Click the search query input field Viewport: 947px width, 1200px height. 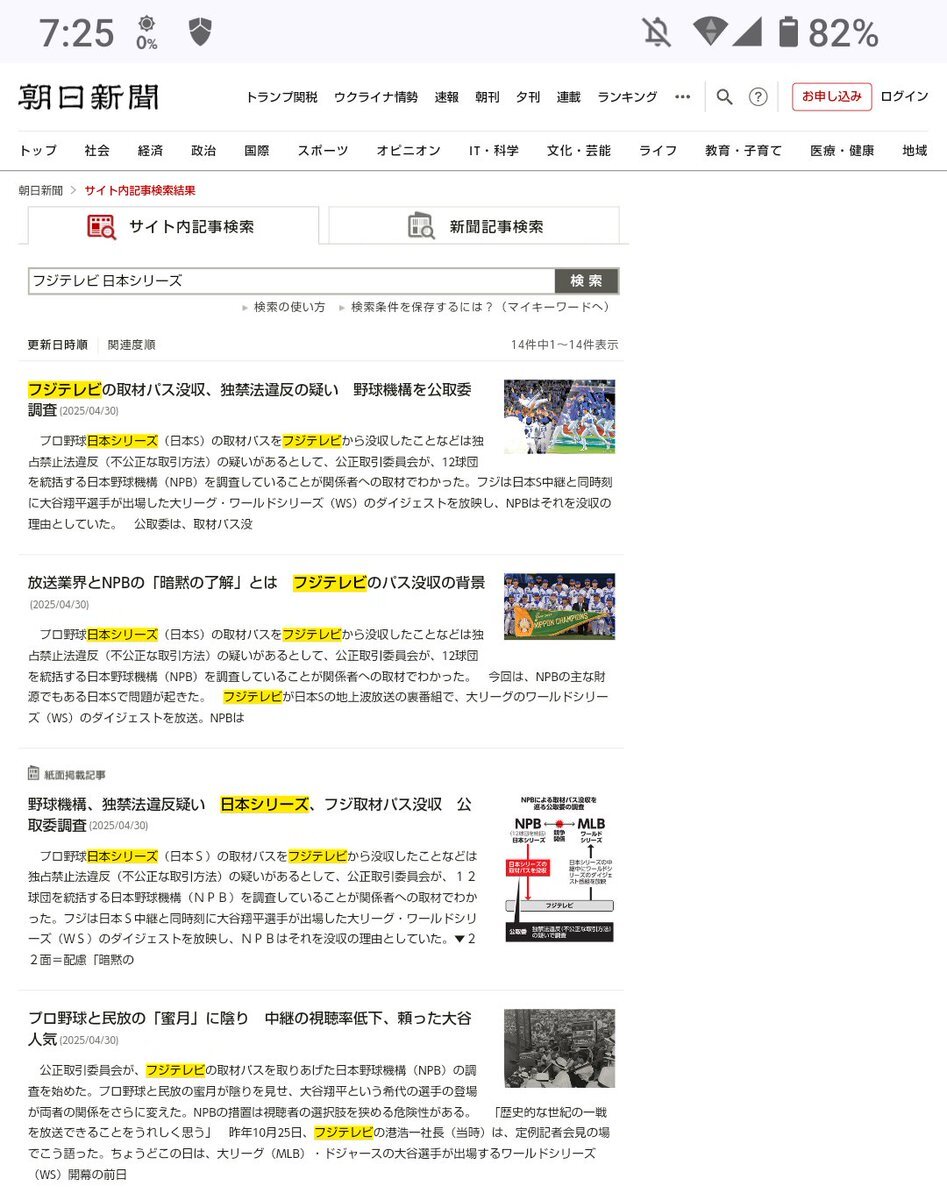[x=291, y=281]
